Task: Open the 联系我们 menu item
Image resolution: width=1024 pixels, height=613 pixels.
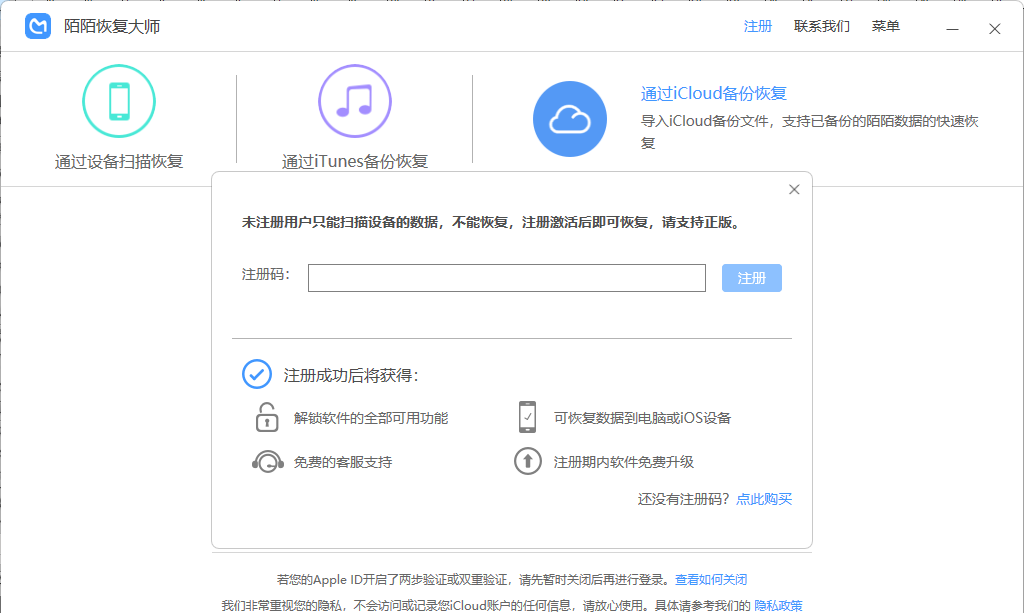Action: tap(822, 26)
